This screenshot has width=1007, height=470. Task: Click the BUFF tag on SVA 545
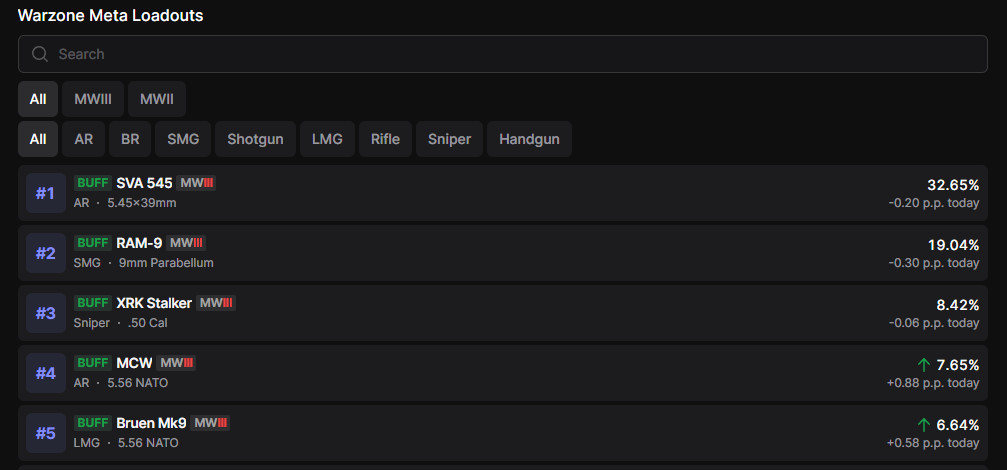pyautogui.click(x=93, y=183)
